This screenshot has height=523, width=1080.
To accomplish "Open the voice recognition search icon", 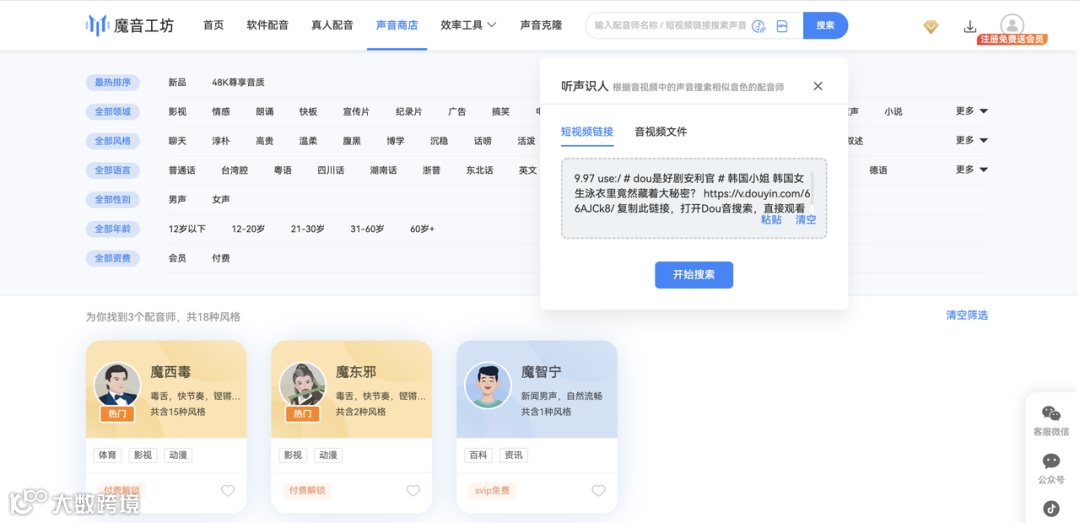I will pyautogui.click(x=758, y=25).
